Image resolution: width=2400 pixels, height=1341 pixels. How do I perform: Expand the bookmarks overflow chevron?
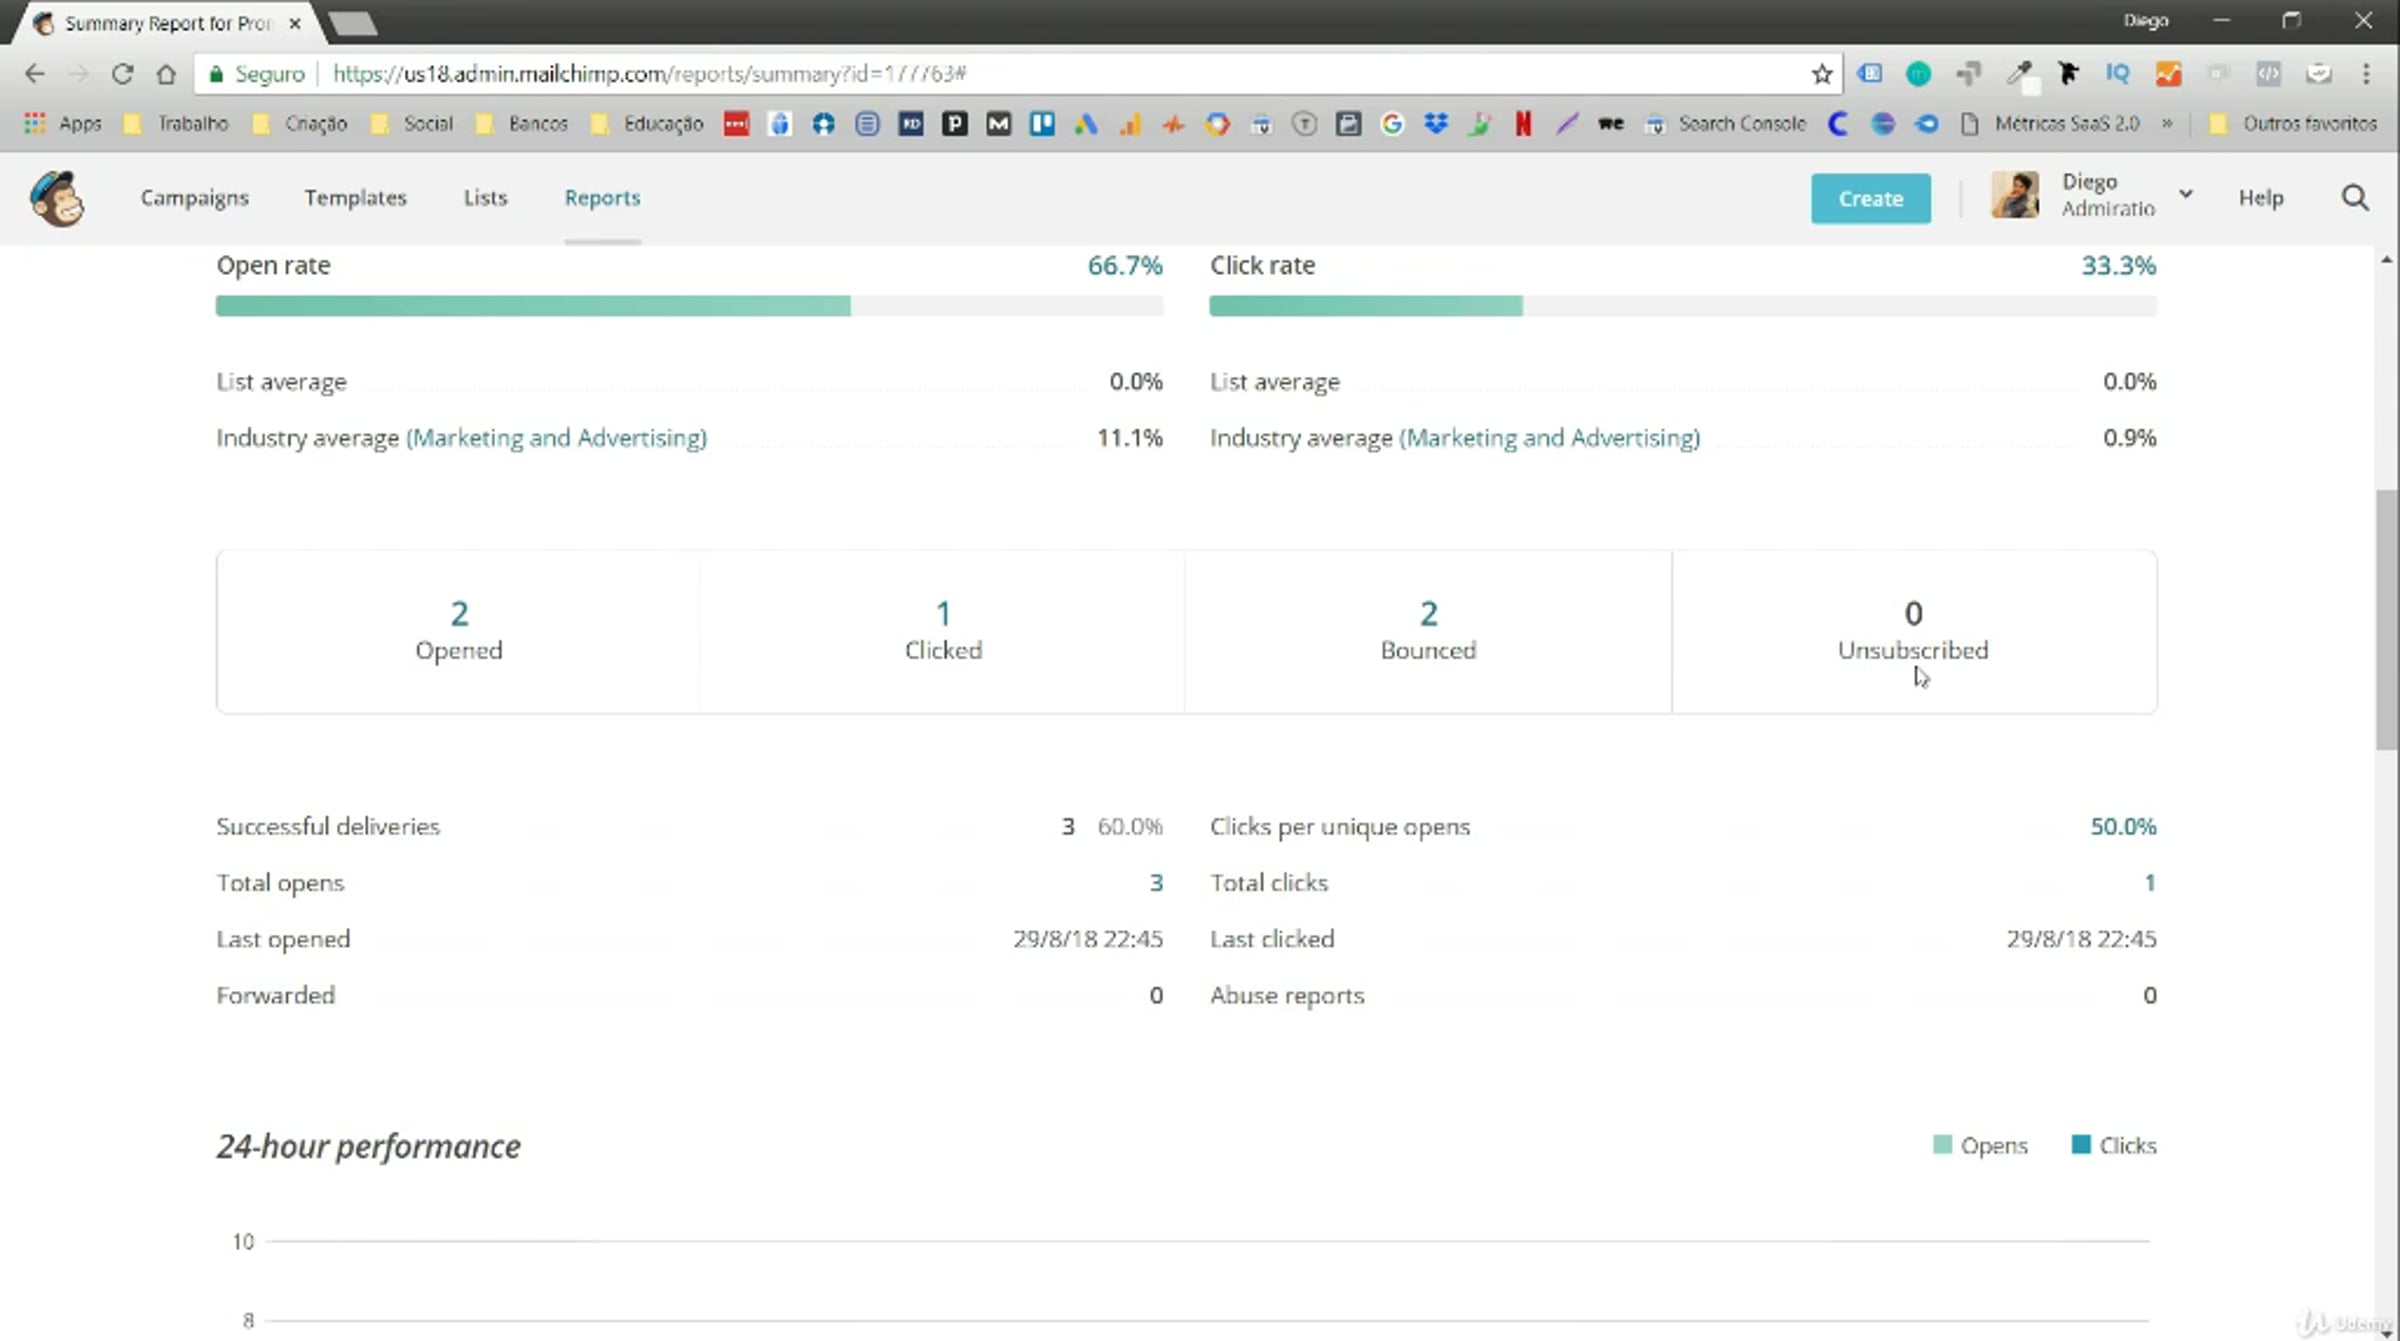coord(2167,124)
